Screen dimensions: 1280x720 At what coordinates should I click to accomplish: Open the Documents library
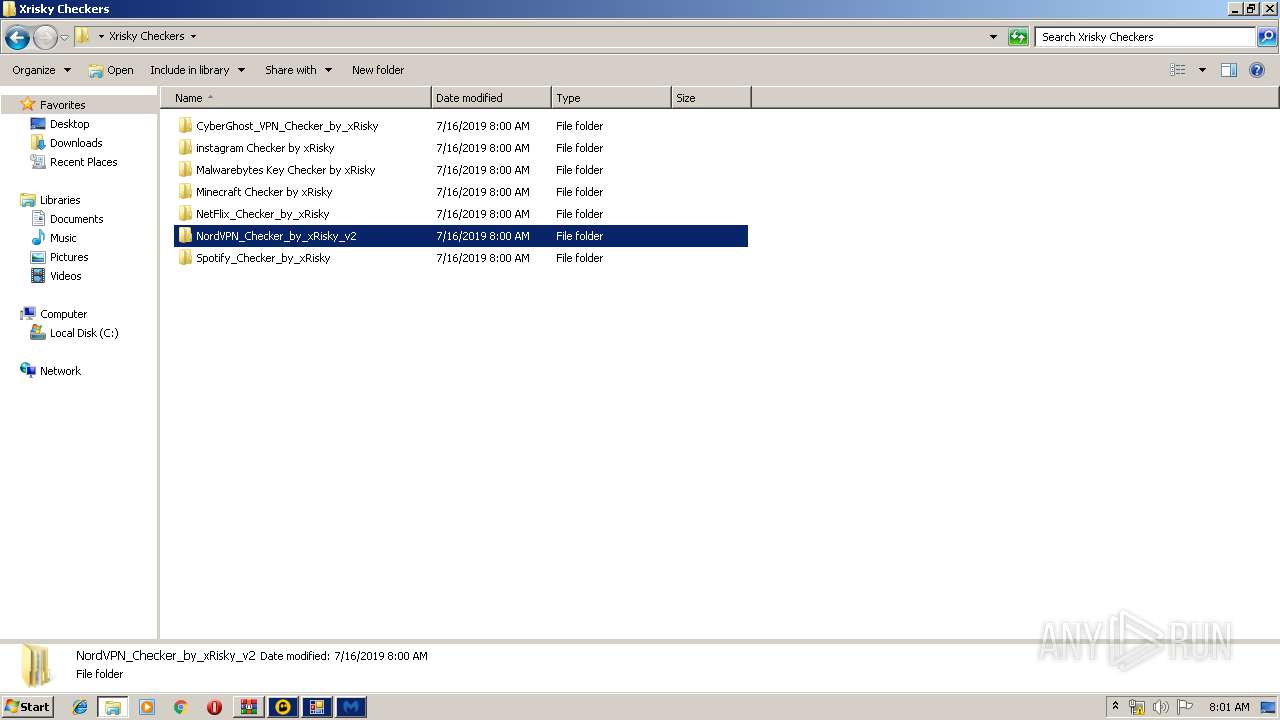(76, 219)
